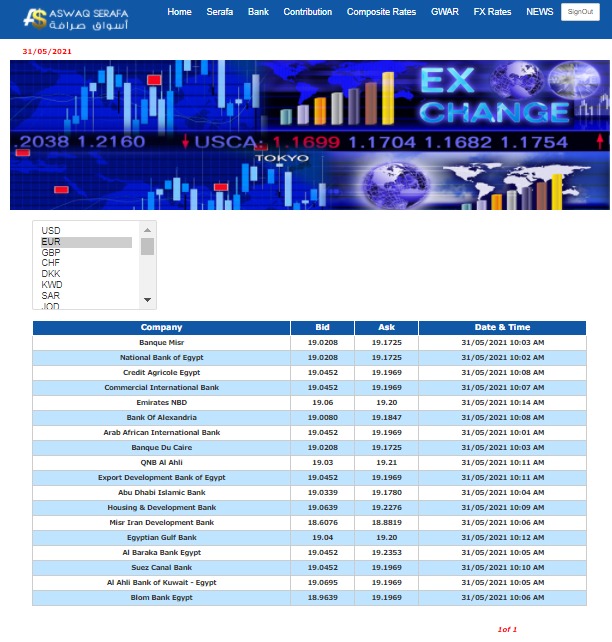Click Credit Agricole Egypt
The image size is (612, 642).
click(161, 373)
